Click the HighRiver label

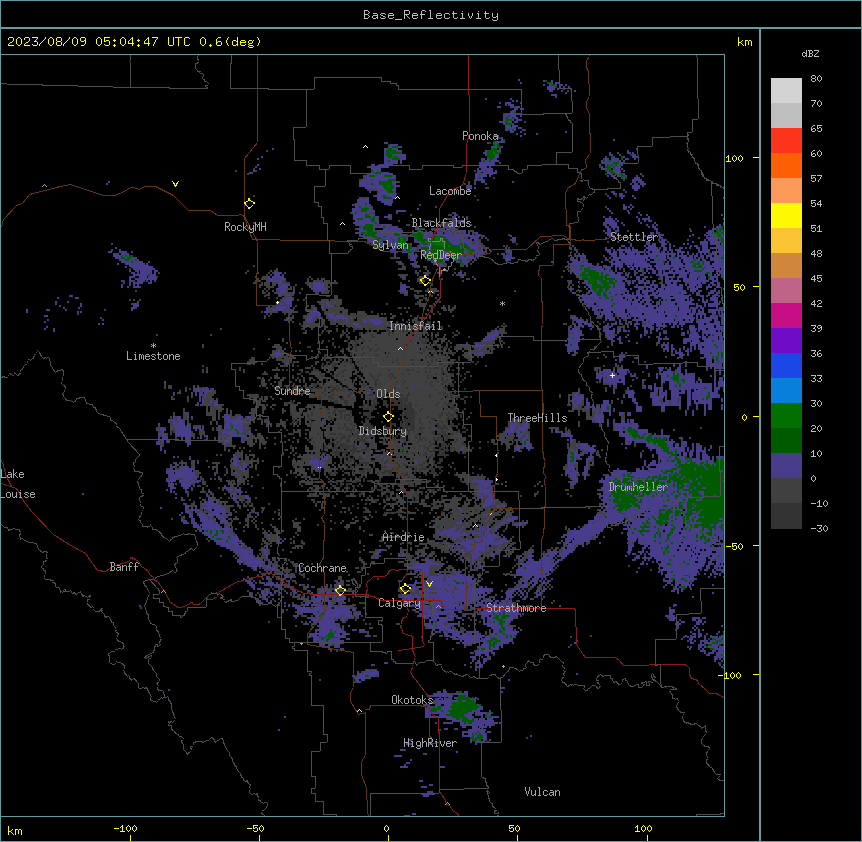tap(430, 743)
